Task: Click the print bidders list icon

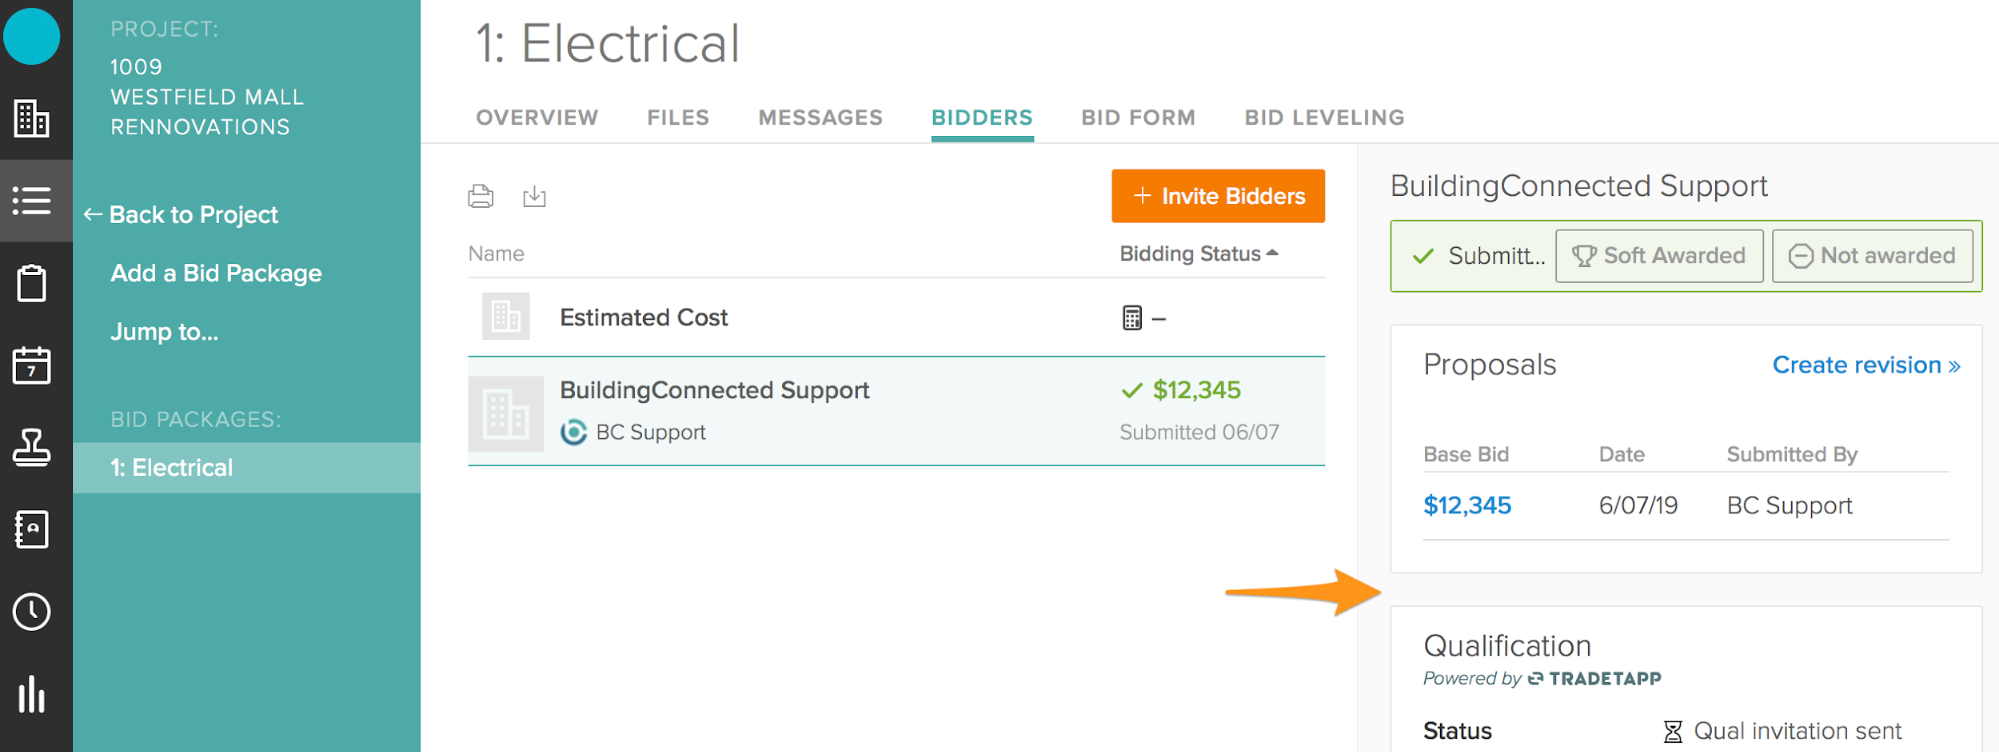Action: [x=481, y=196]
